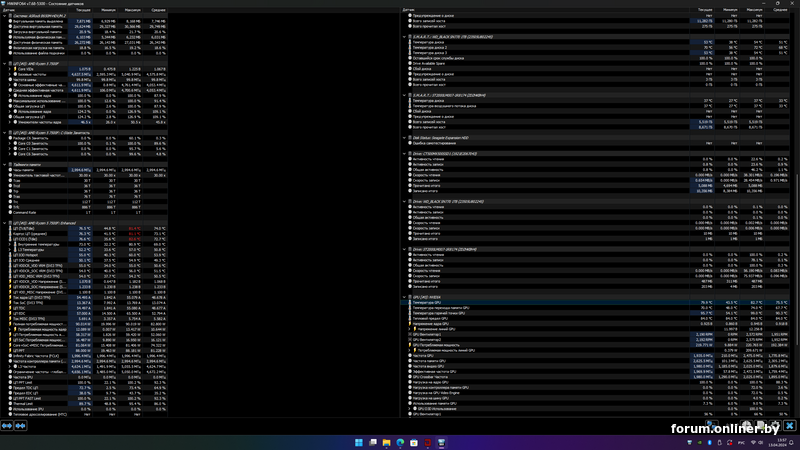Select the Температура диска 2 row
This screenshot has width=800, height=450.
[x=598, y=47]
